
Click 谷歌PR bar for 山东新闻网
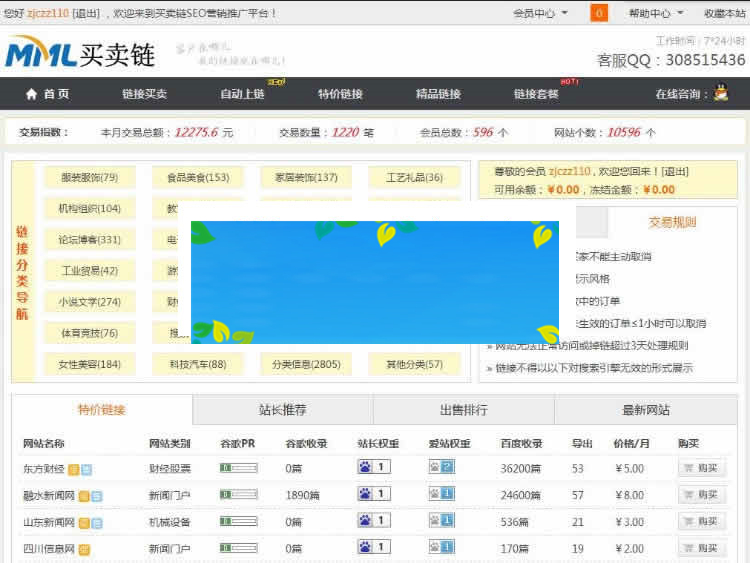(238, 521)
